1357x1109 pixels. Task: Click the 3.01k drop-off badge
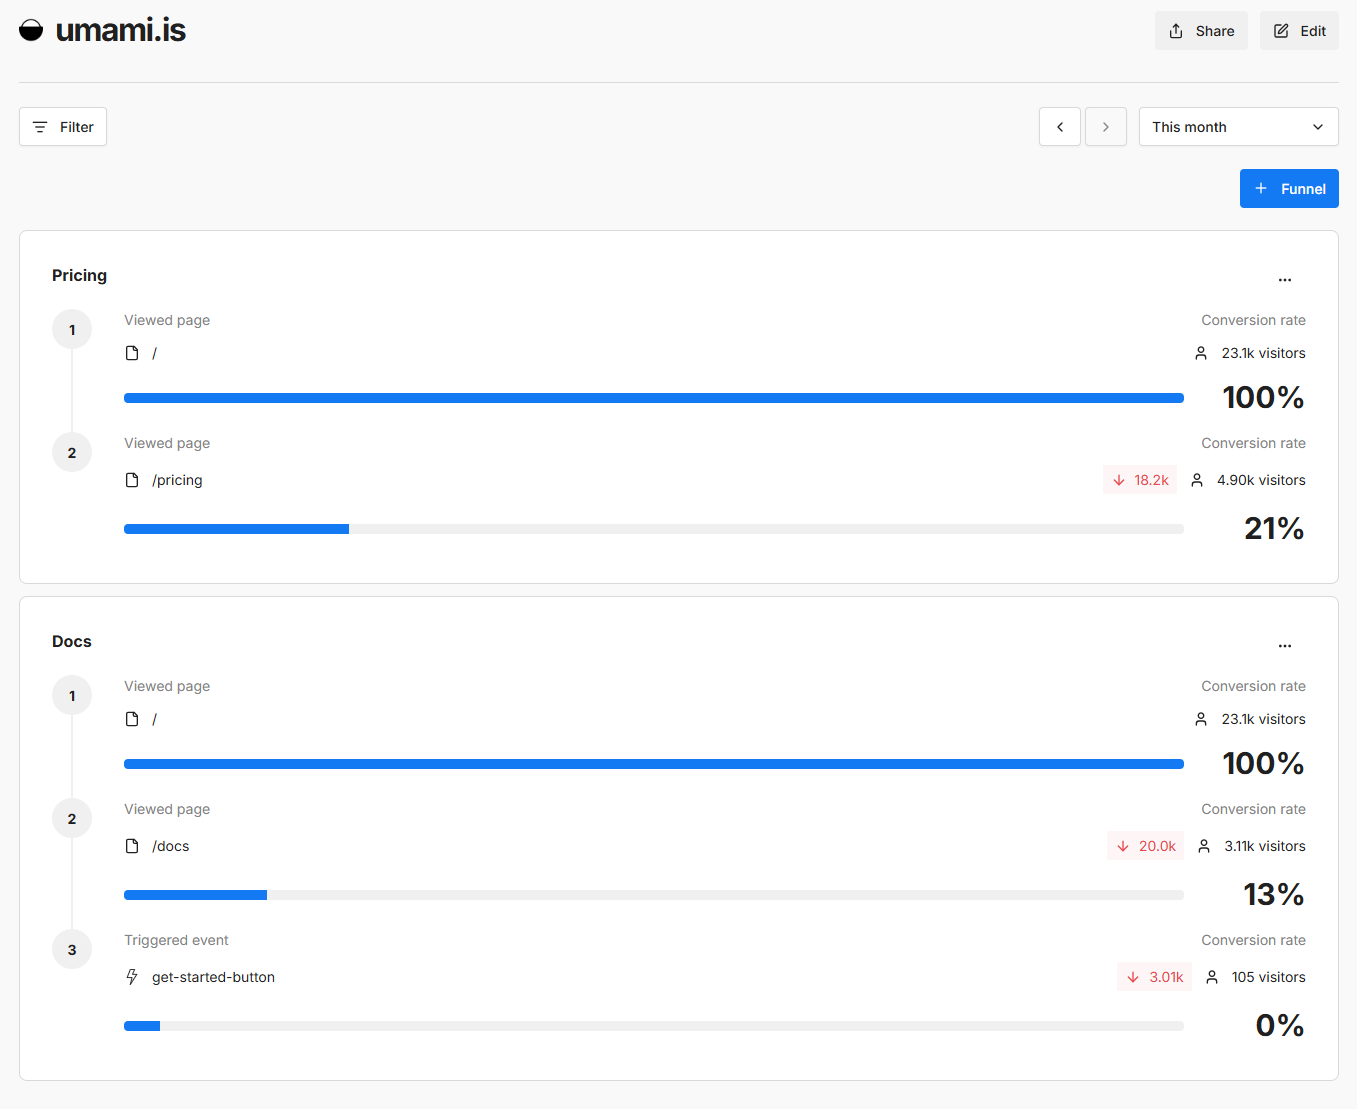pos(1155,977)
